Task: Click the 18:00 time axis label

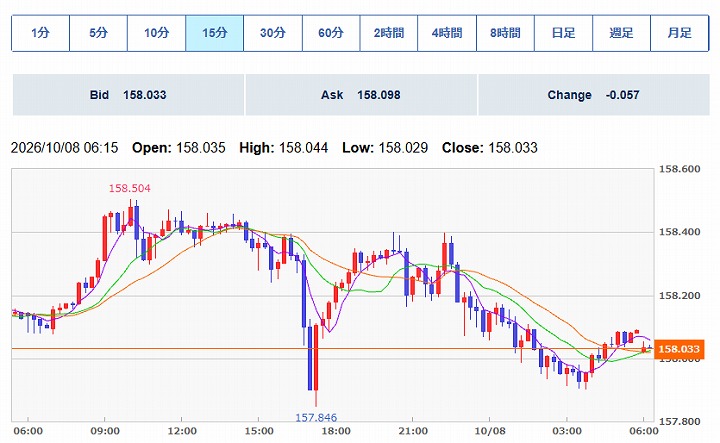Action: tap(336, 432)
